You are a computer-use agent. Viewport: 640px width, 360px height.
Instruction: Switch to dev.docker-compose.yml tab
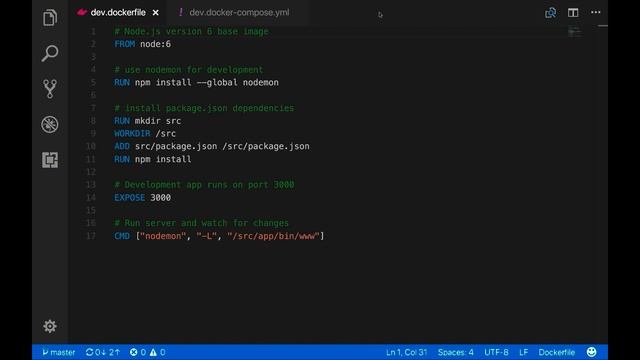coord(239,13)
